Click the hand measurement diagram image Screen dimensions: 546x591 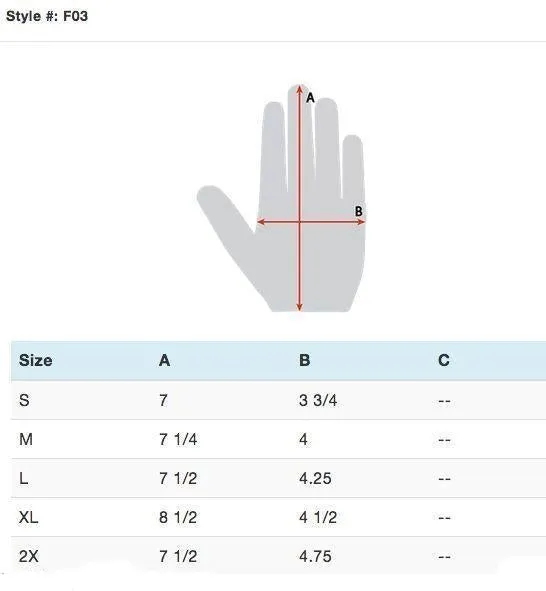281,198
